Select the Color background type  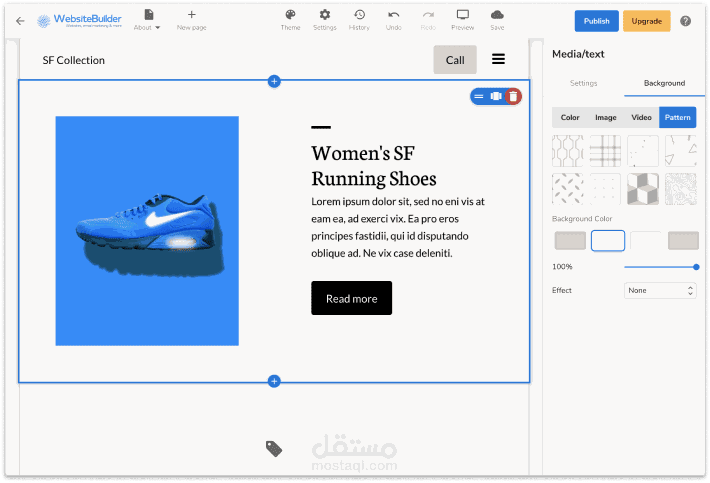[x=570, y=118]
